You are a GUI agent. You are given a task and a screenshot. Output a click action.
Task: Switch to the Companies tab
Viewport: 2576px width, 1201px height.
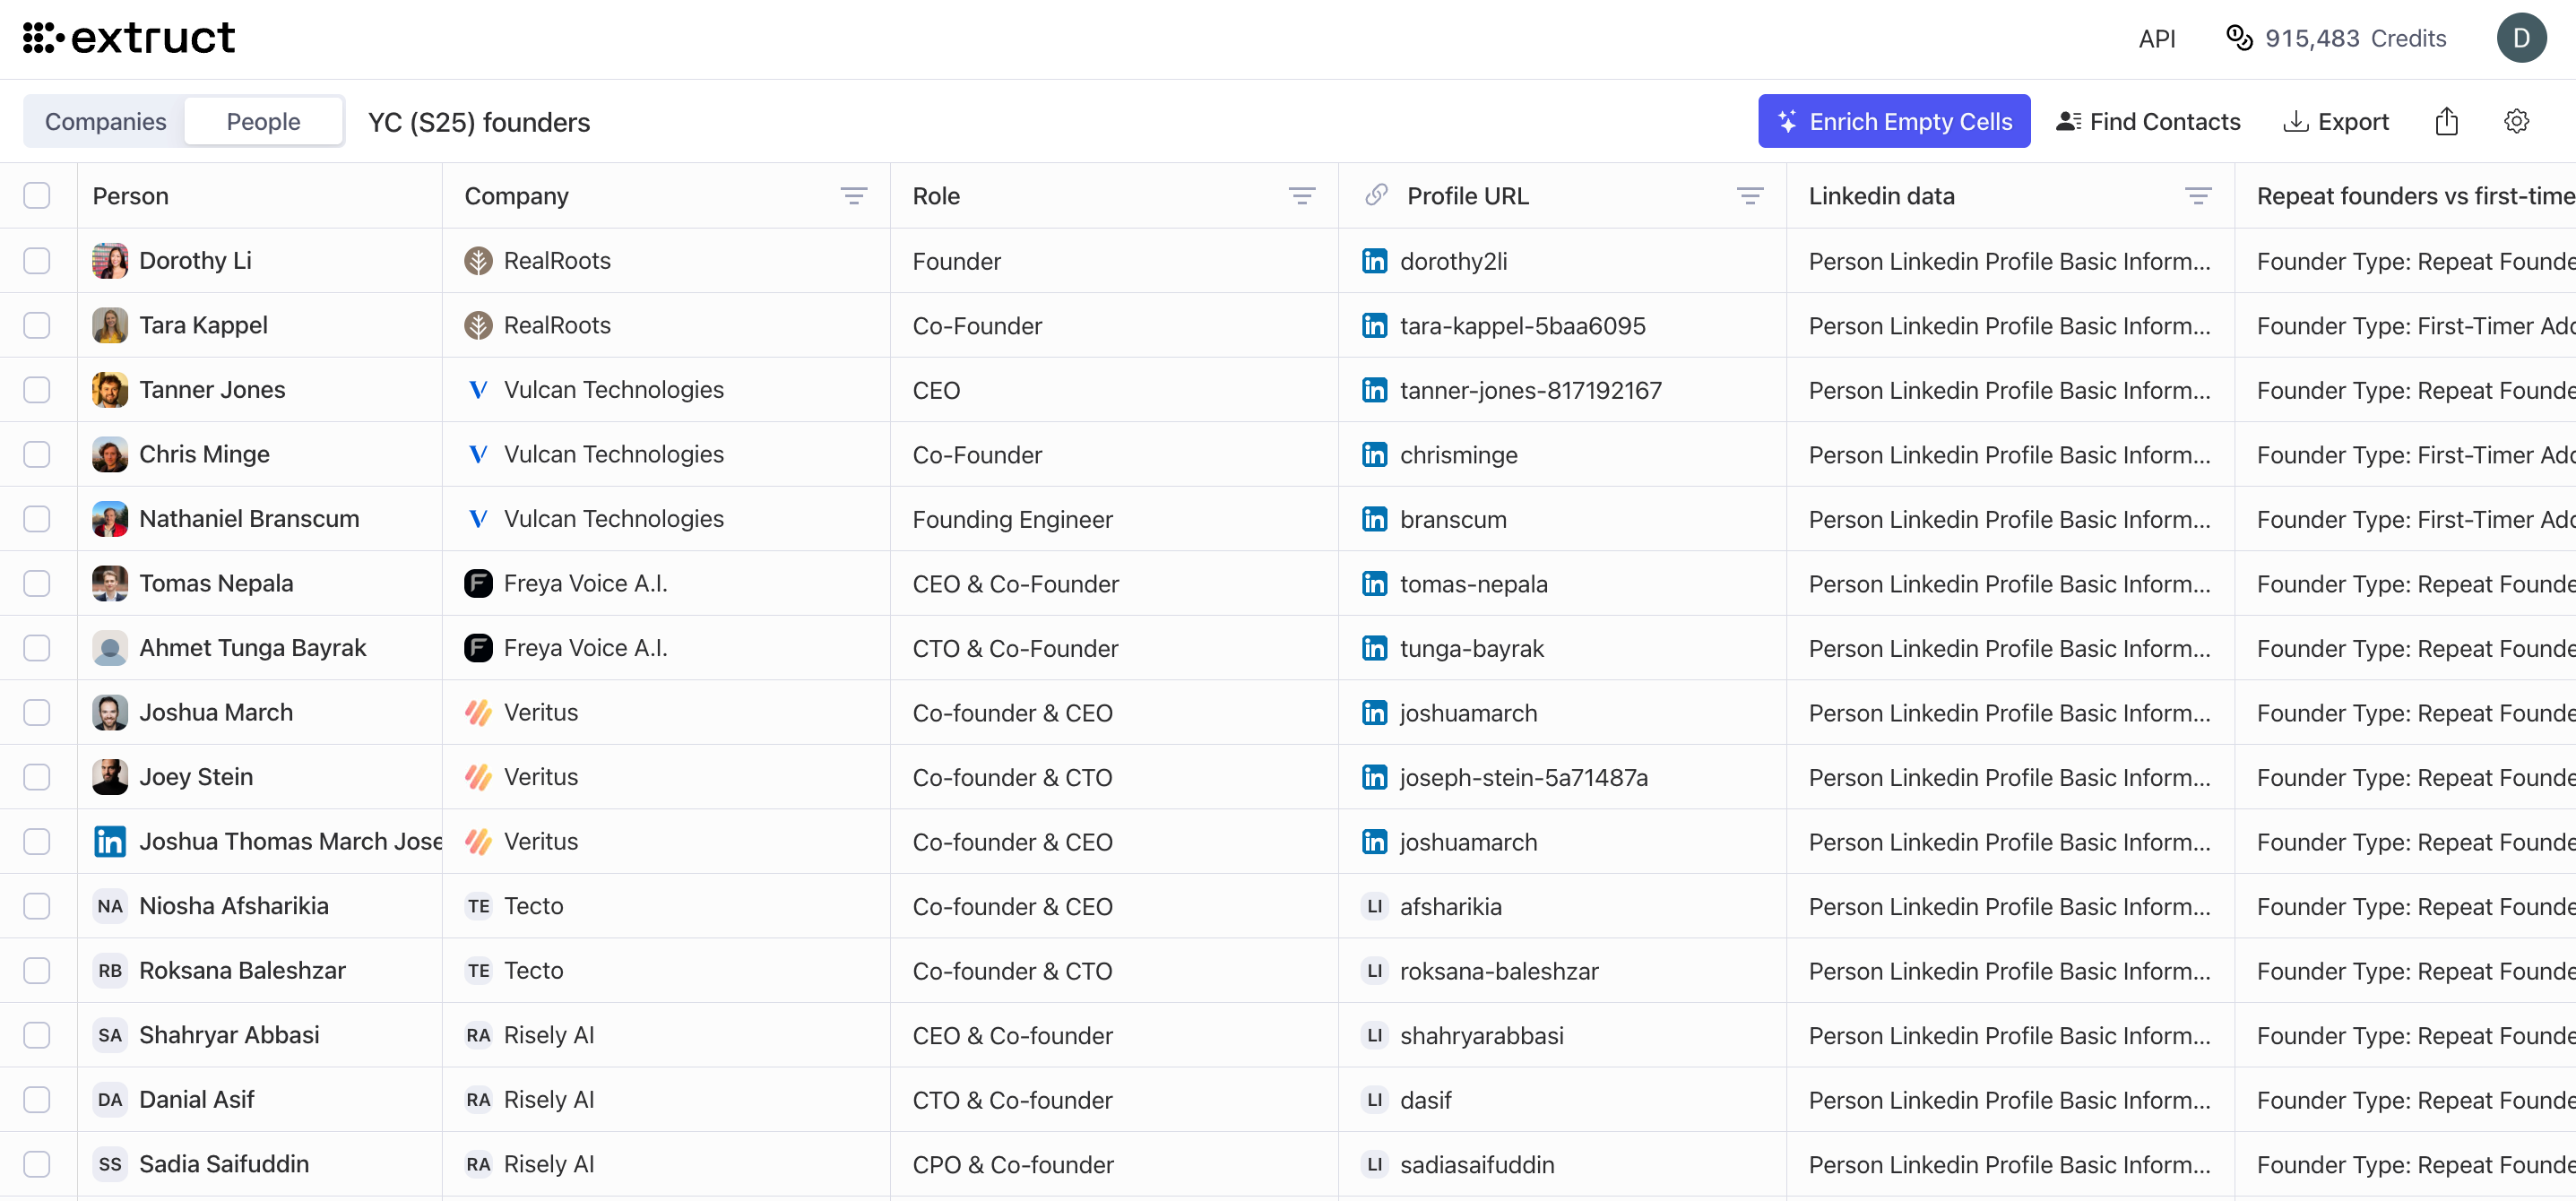(x=105, y=120)
